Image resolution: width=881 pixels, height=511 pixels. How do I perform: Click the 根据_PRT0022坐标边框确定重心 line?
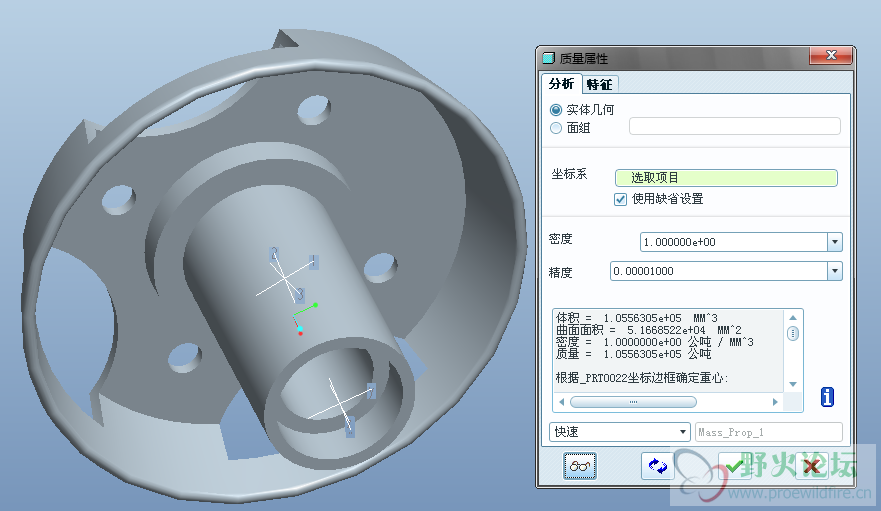pyautogui.click(x=642, y=378)
